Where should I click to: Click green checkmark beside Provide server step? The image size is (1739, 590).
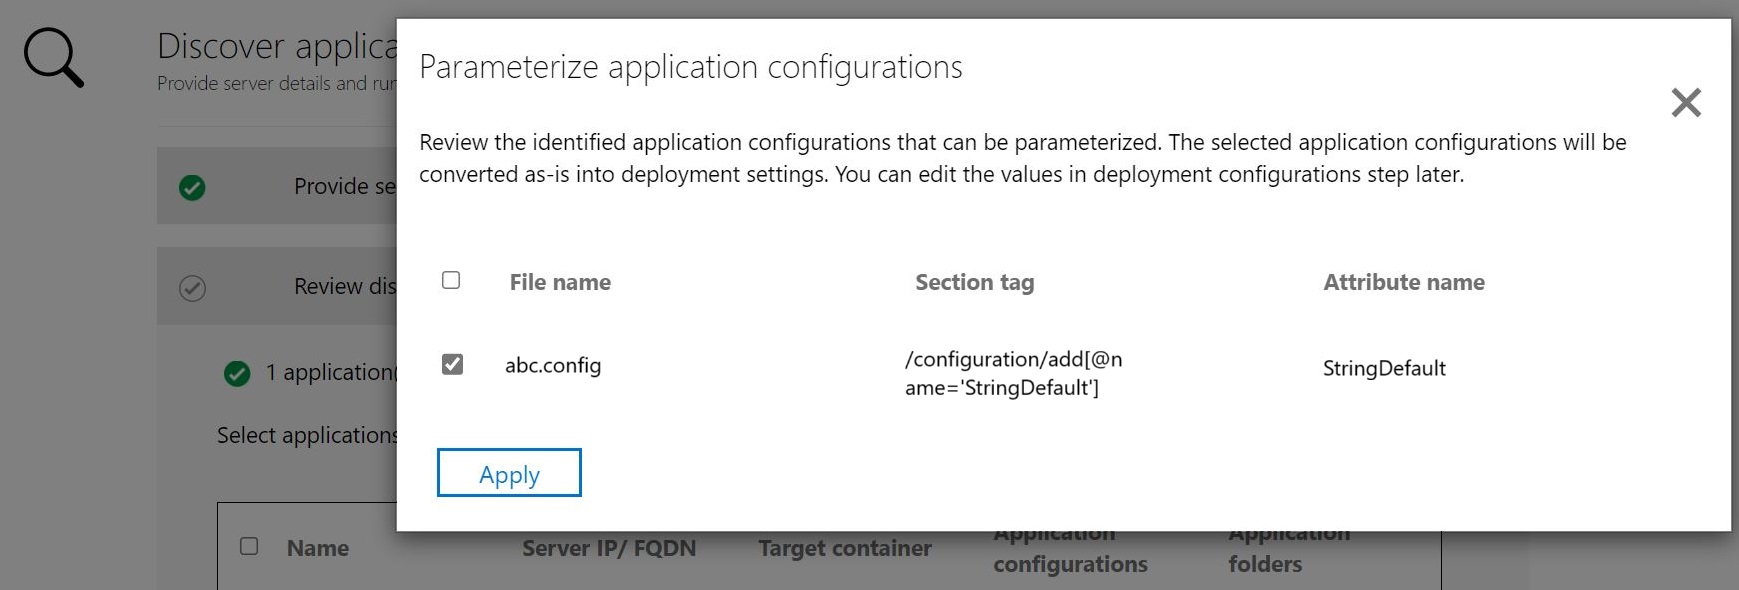coord(192,187)
